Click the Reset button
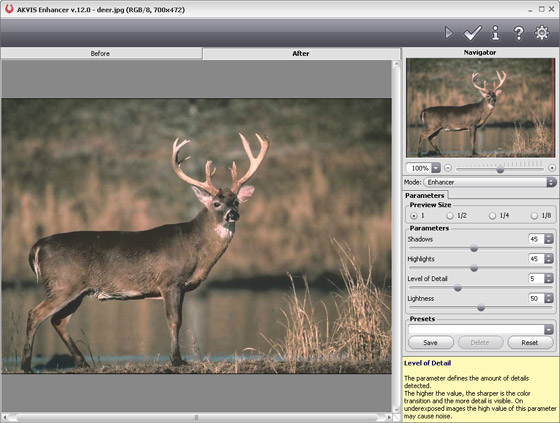This screenshot has height=423, width=560. pos(530,343)
